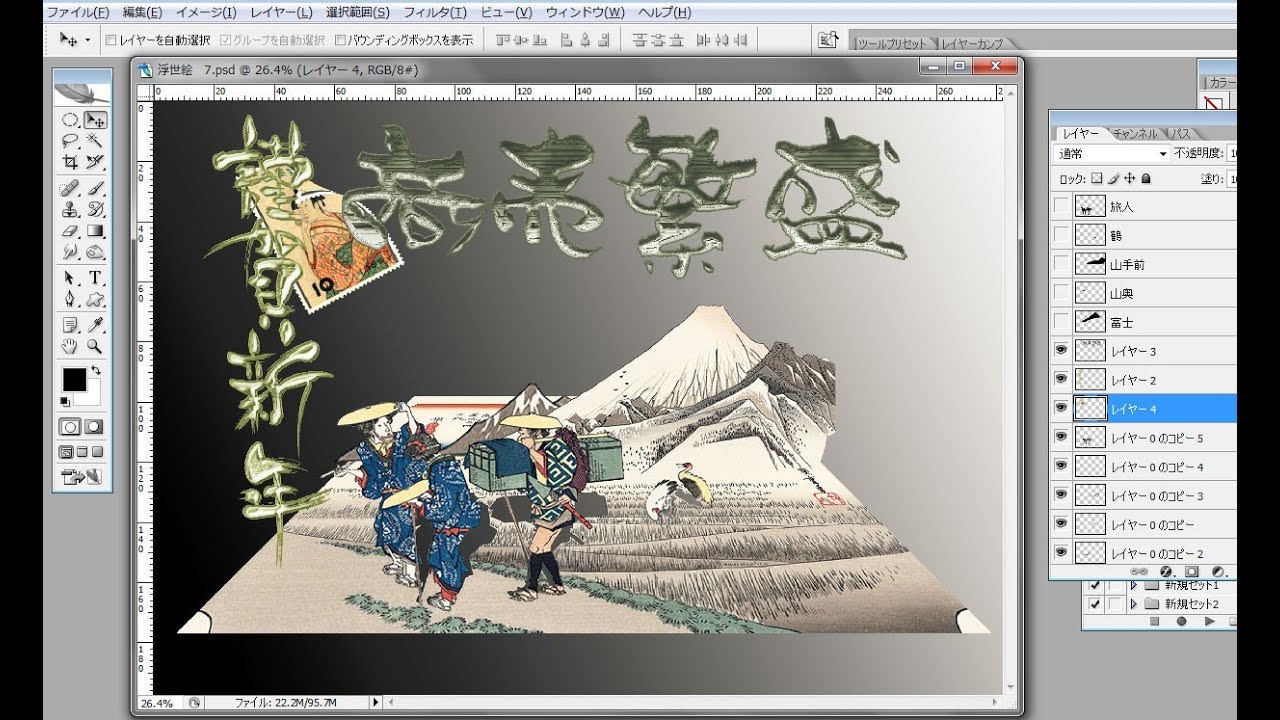1280x720 pixels.
Task: Hide the レイヤー 4 layer
Action: (x=1061, y=408)
